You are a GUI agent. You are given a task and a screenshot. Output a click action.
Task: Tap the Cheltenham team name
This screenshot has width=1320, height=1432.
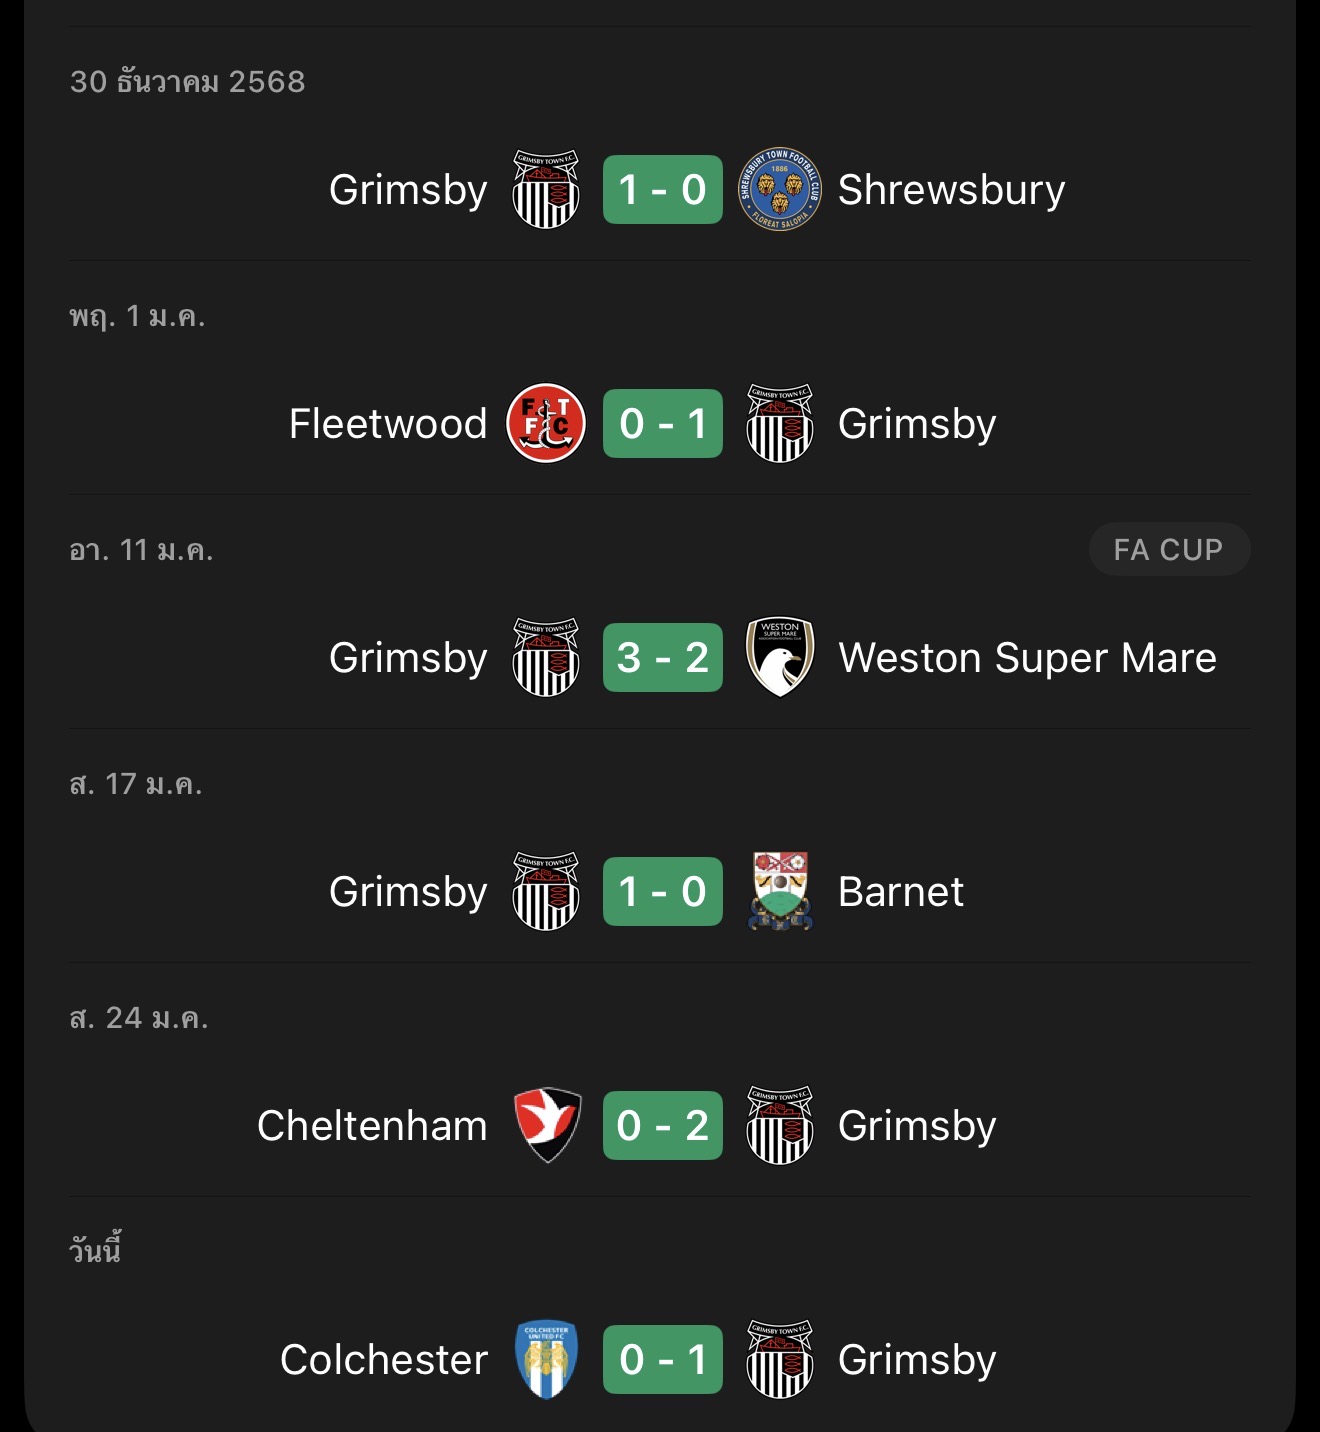click(372, 1126)
